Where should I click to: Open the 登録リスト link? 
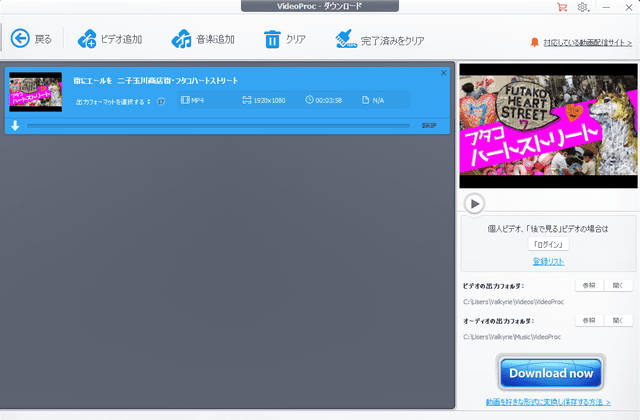548,262
